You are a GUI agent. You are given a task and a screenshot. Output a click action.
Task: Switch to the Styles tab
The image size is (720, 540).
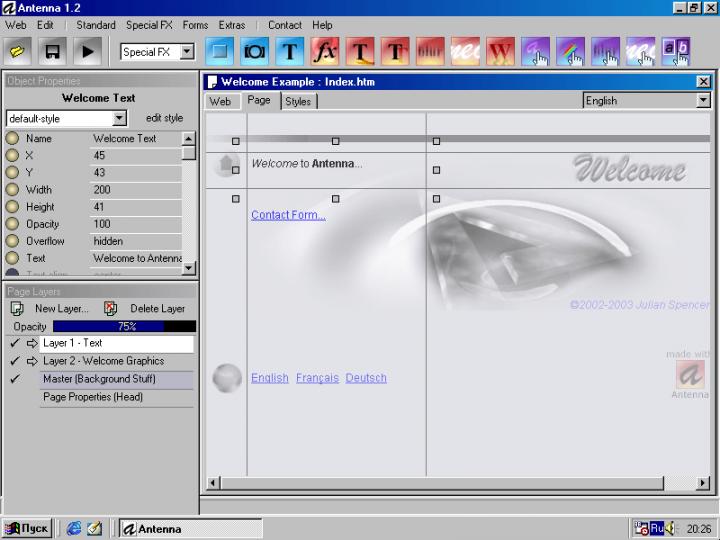pyautogui.click(x=297, y=101)
